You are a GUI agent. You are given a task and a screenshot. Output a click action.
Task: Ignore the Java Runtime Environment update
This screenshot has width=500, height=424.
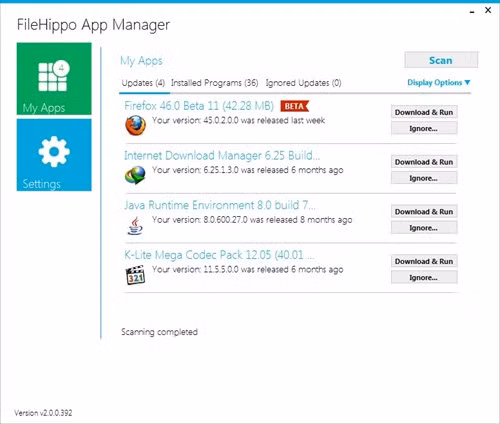(x=424, y=228)
